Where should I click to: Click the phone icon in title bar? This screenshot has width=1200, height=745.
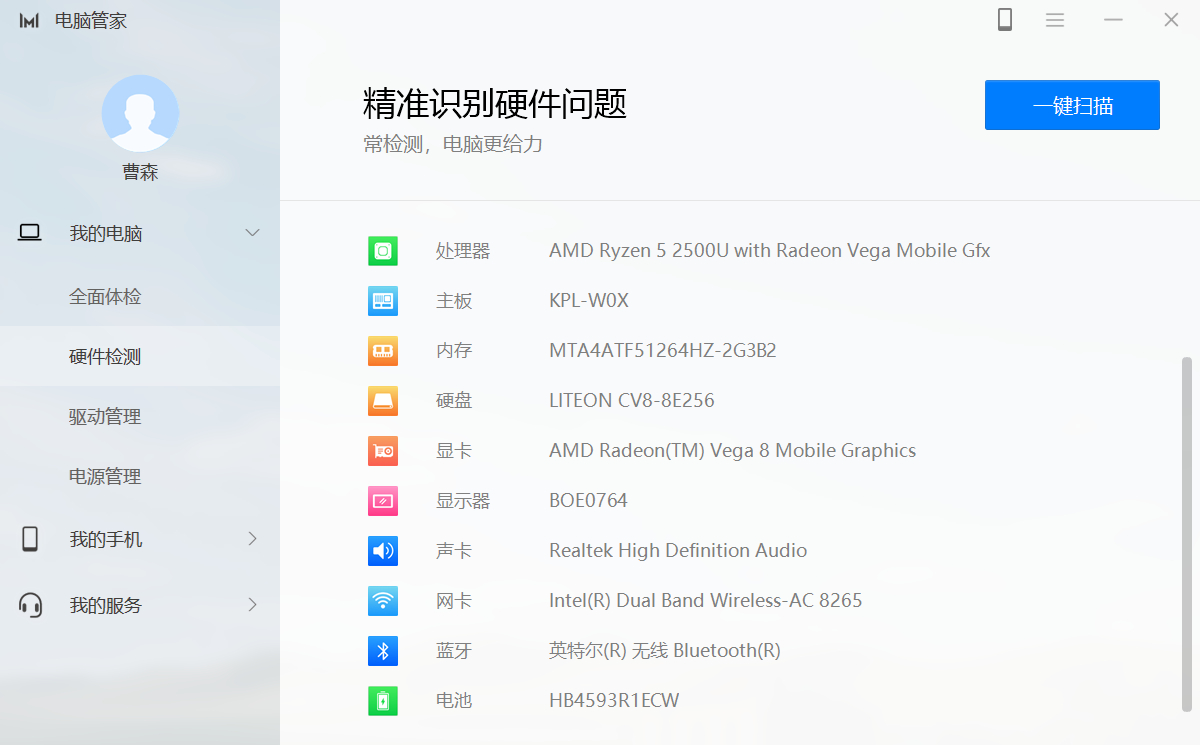1005,20
